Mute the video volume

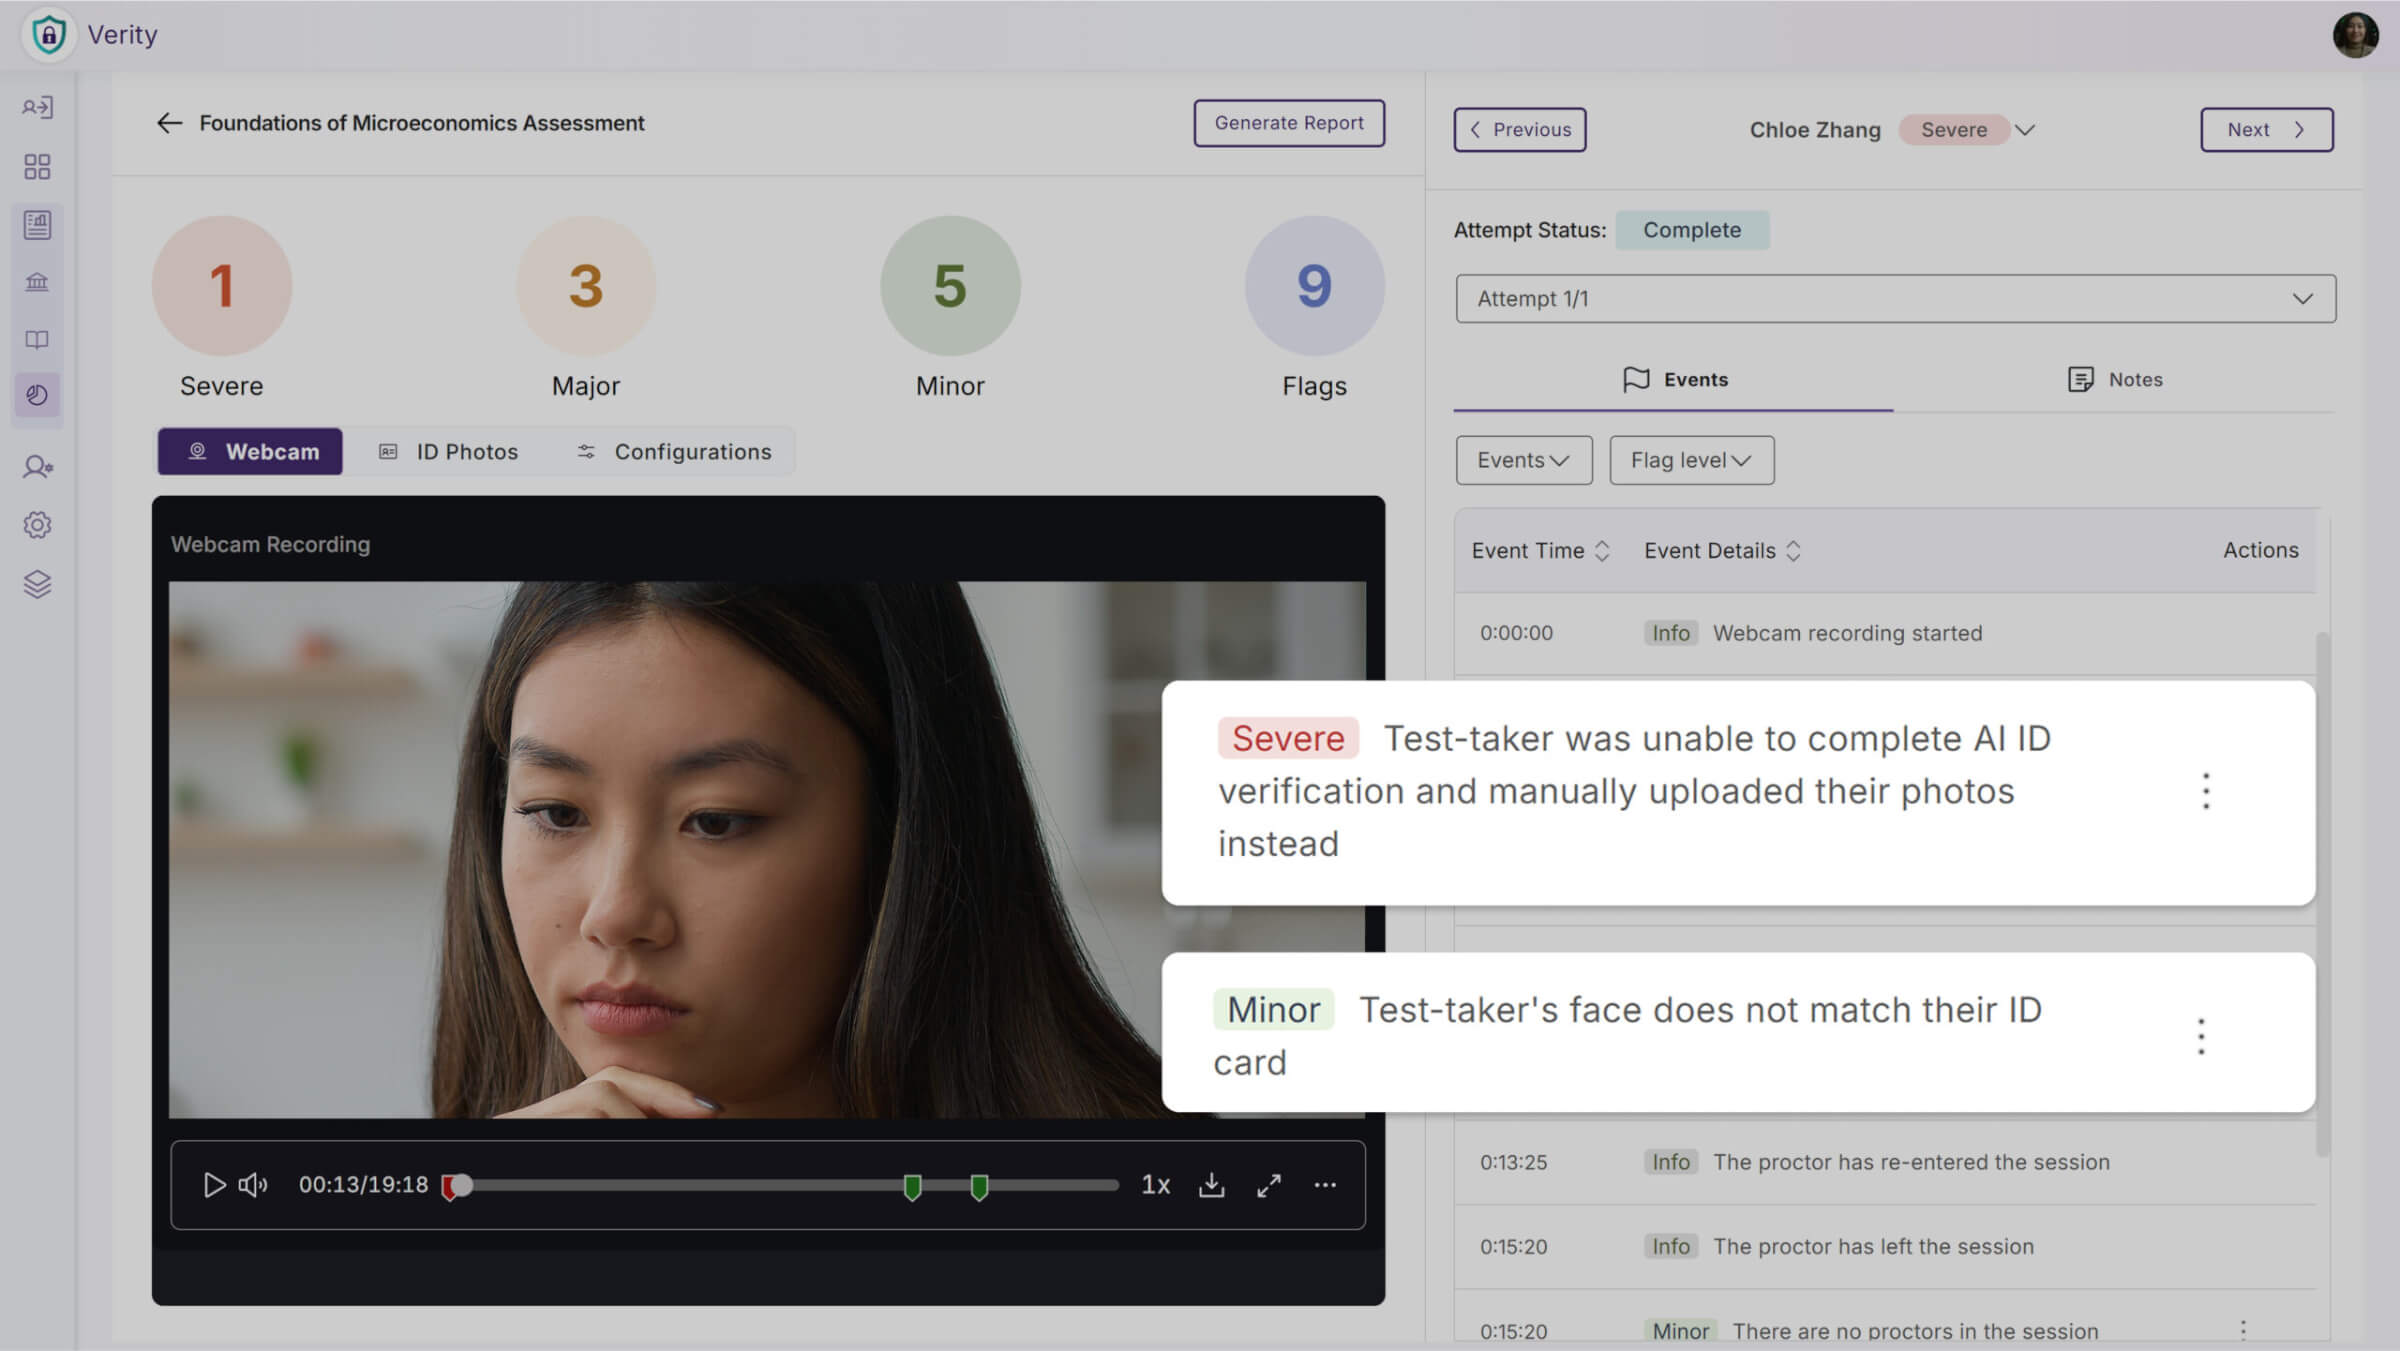tap(252, 1185)
